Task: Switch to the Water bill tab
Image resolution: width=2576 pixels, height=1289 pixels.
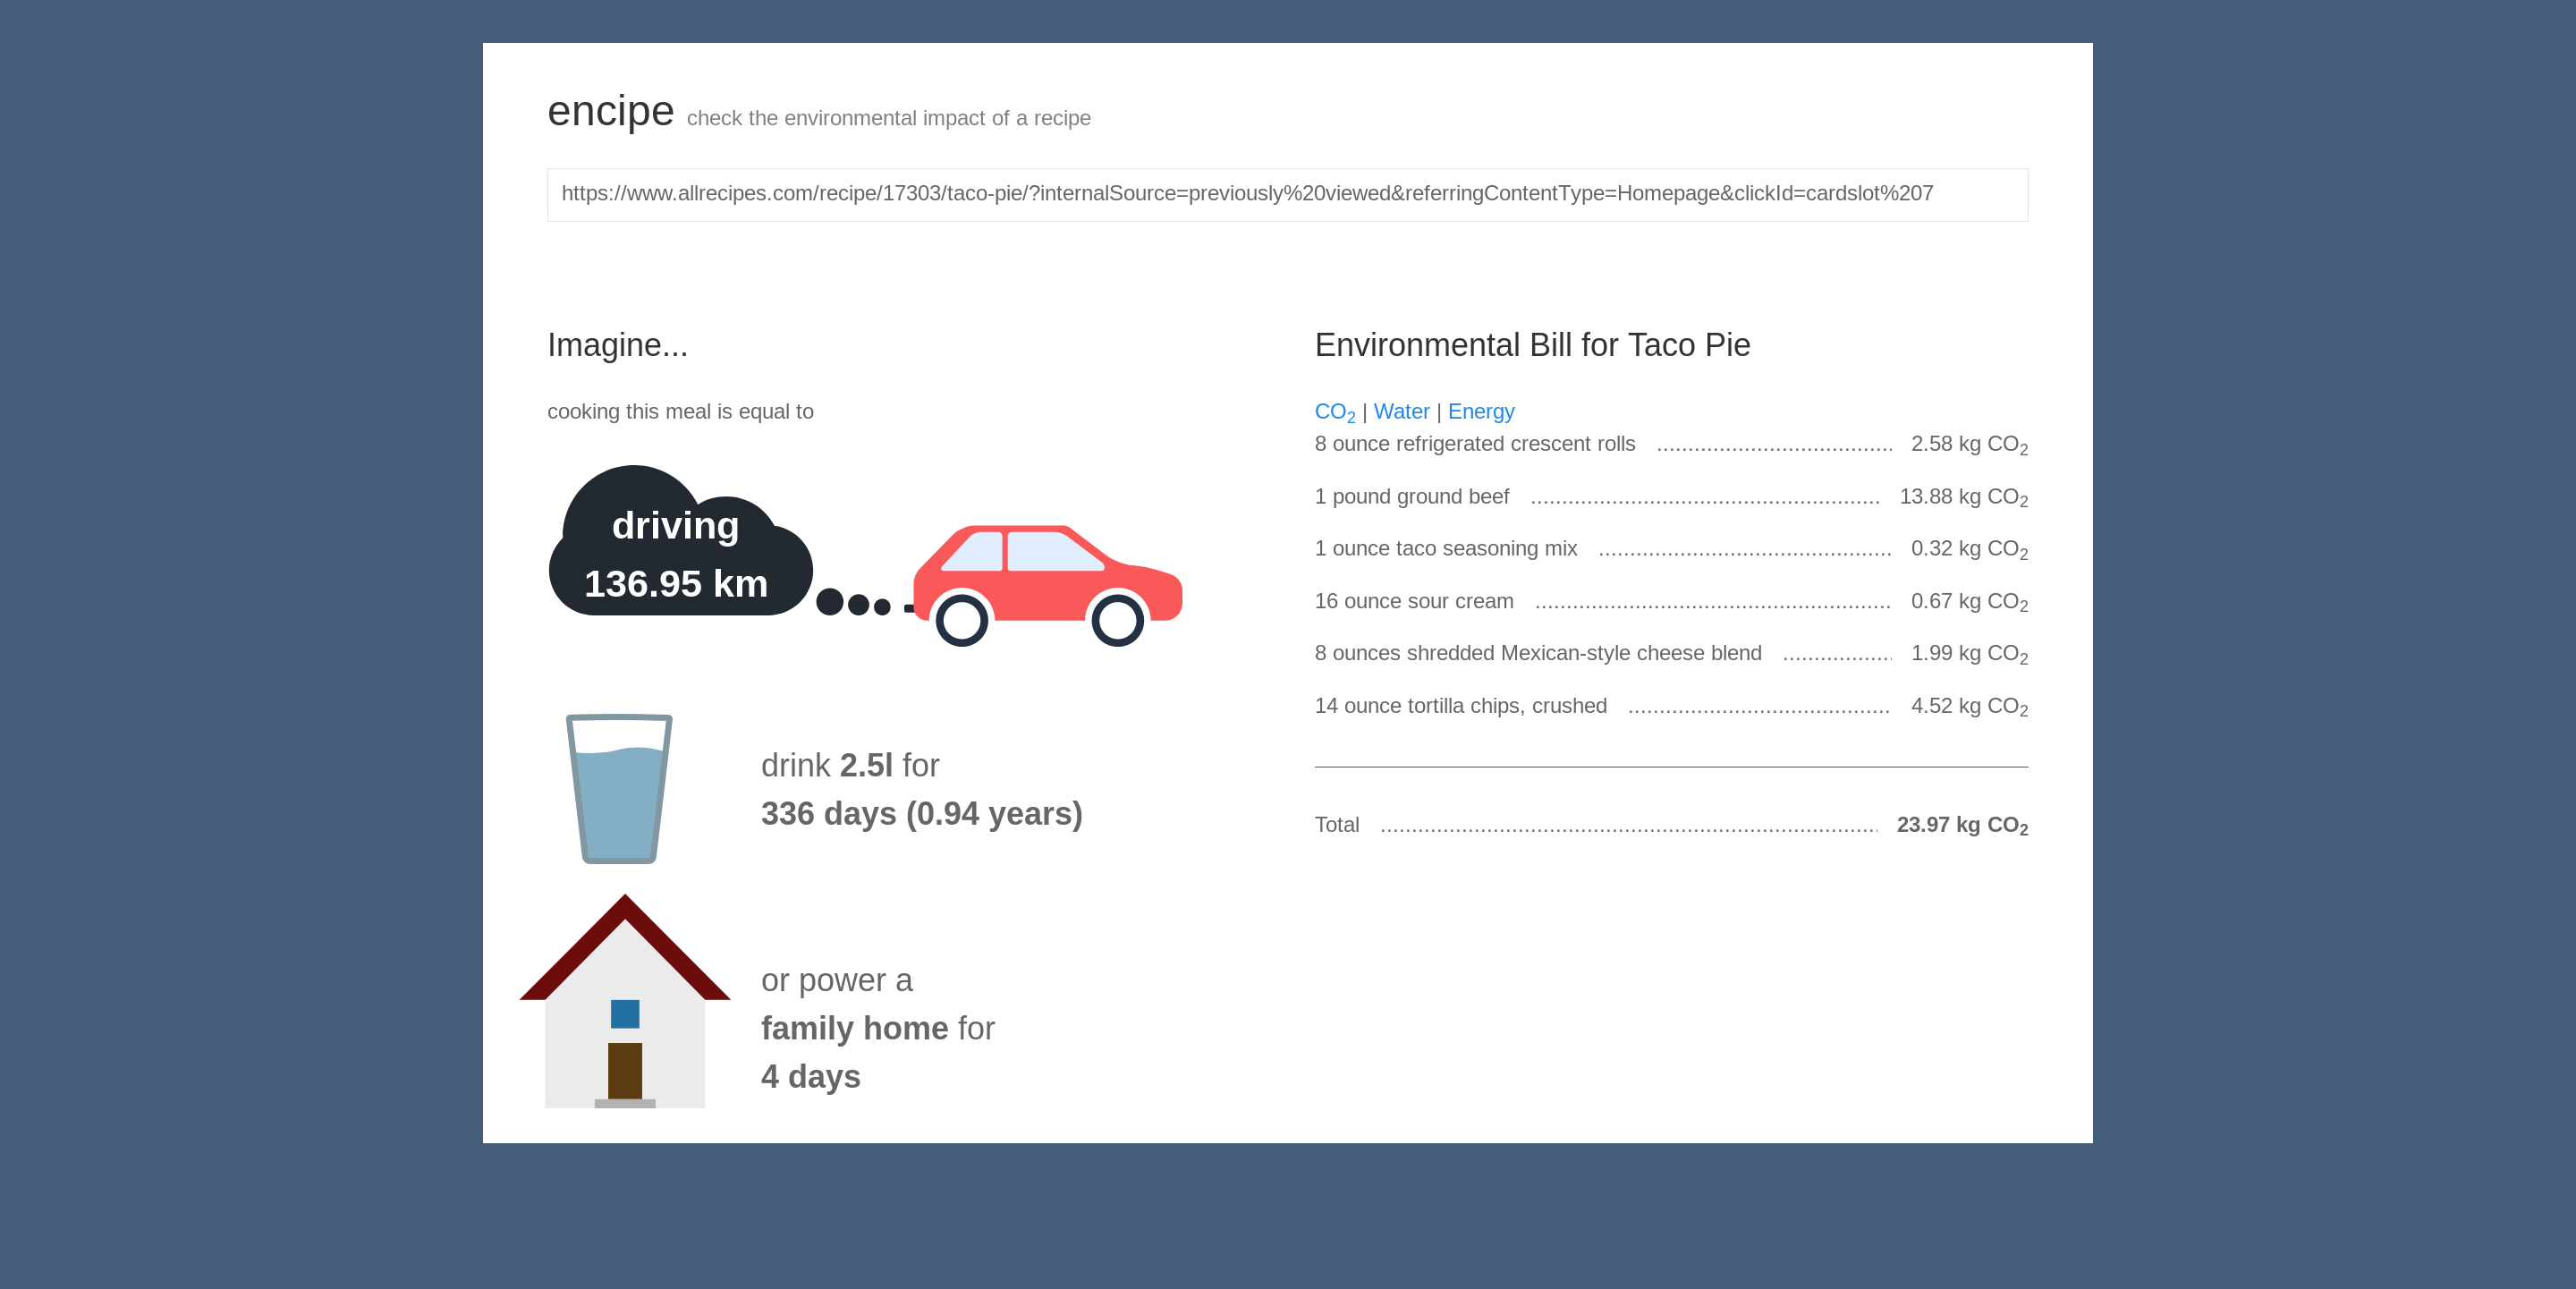Action: click(1401, 412)
